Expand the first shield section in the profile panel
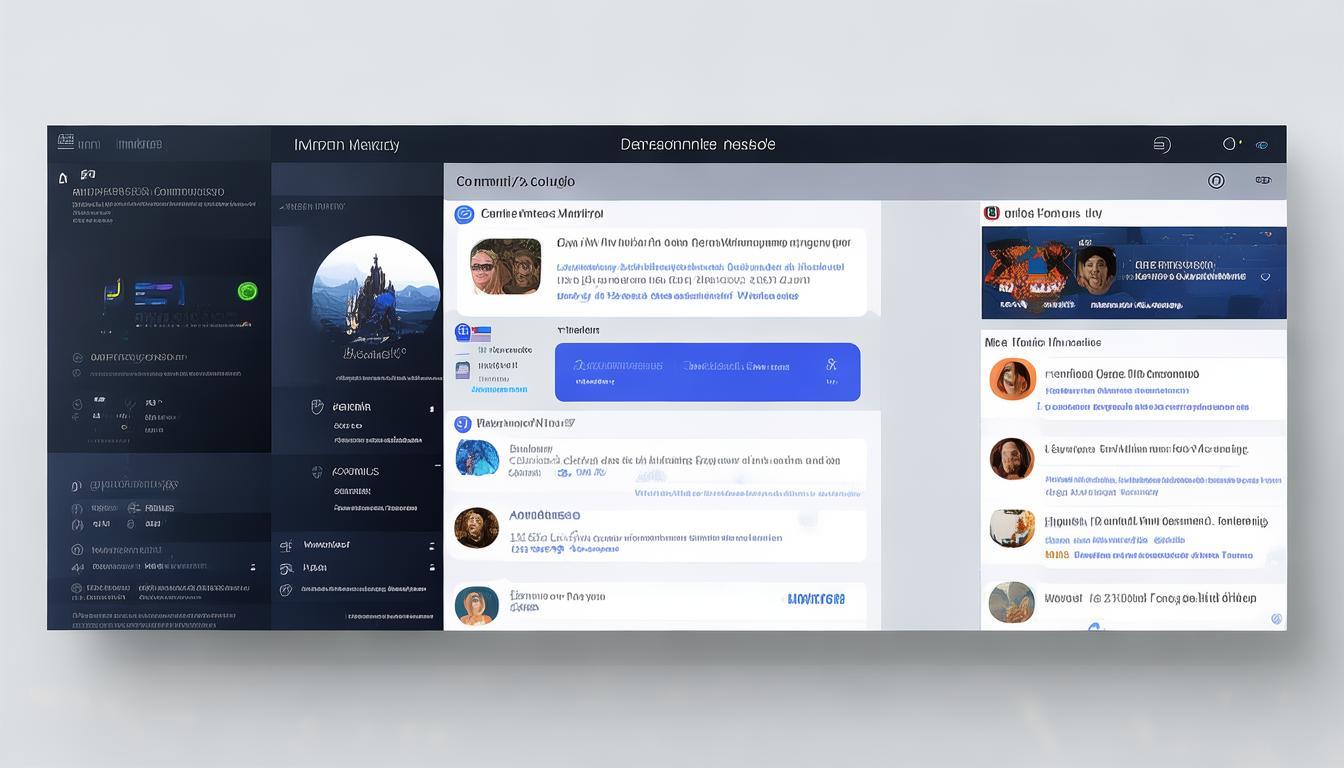 [433, 407]
